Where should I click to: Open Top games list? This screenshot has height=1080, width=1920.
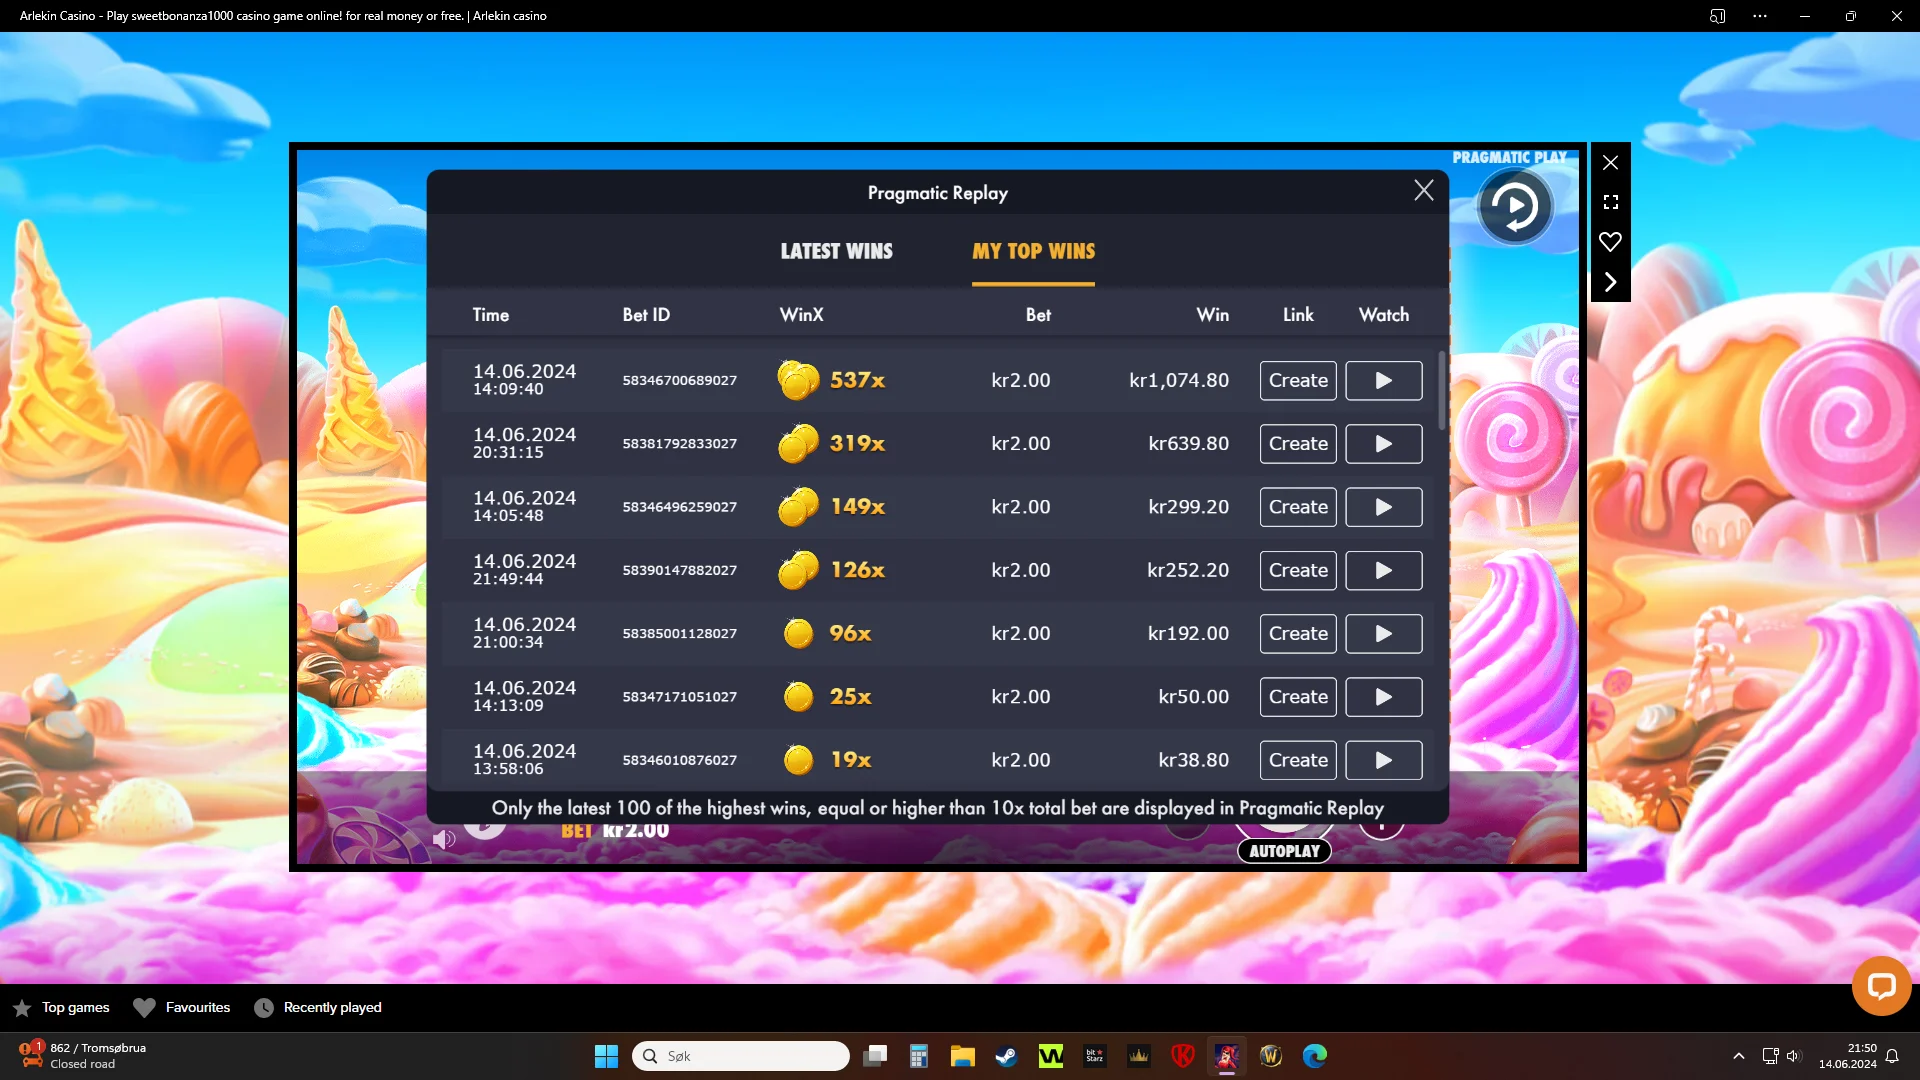click(62, 1008)
